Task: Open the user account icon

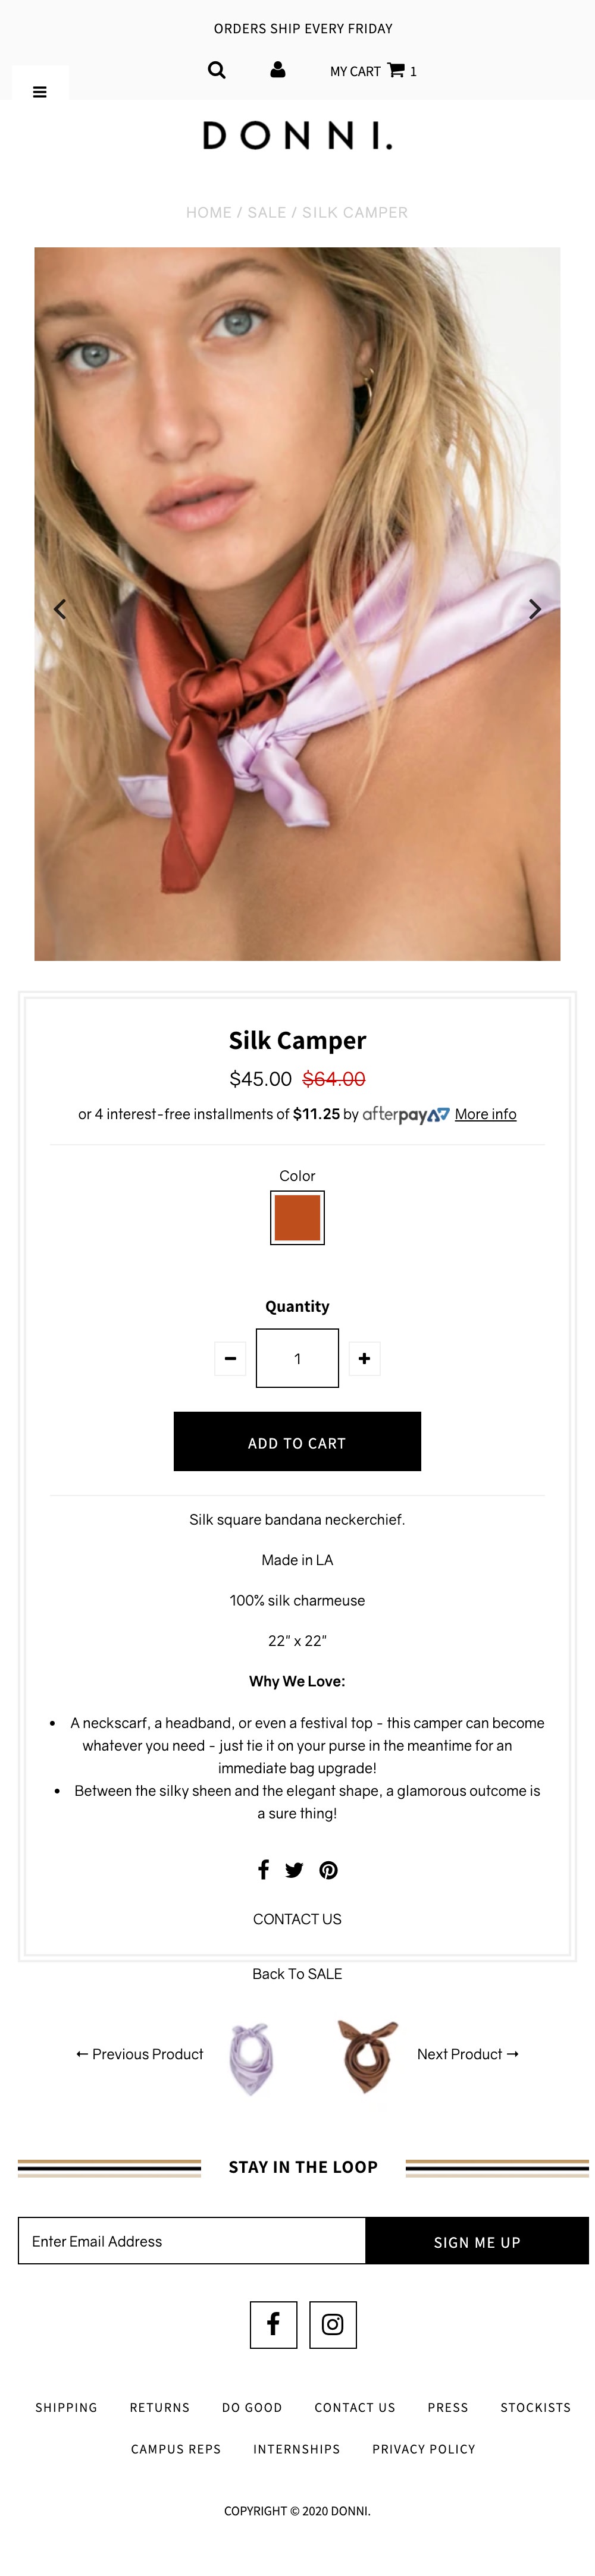Action: (278, 70)
